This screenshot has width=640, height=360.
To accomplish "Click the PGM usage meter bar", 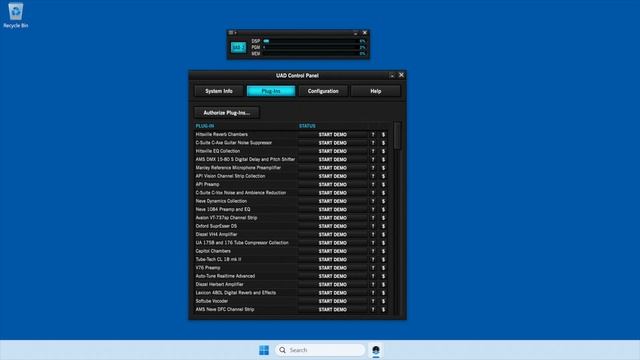I will point(311,47).
